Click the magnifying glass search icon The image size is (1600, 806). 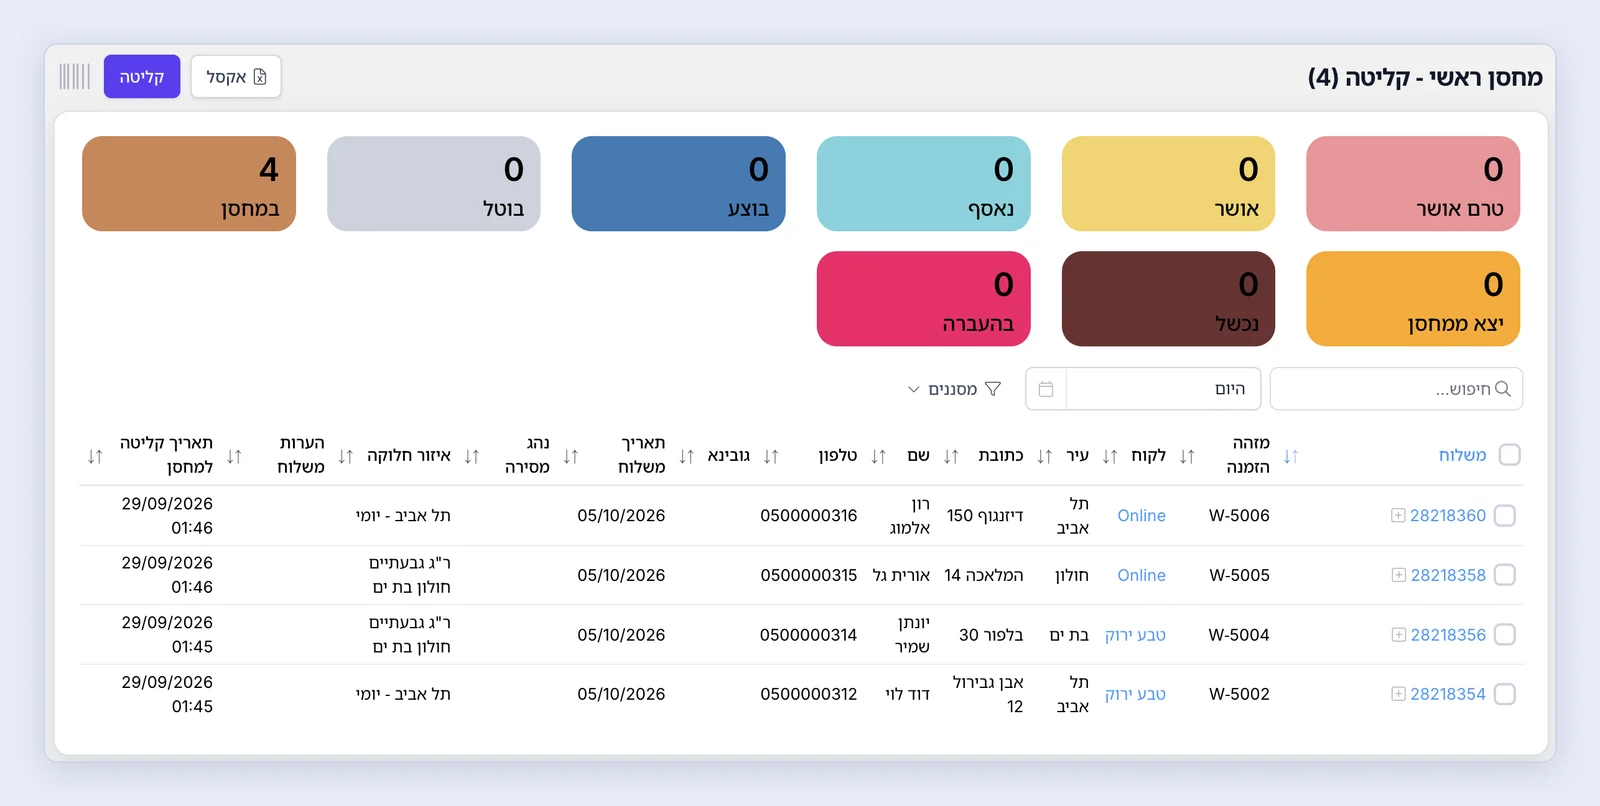pyautogui.click(x=1502, y=389)
